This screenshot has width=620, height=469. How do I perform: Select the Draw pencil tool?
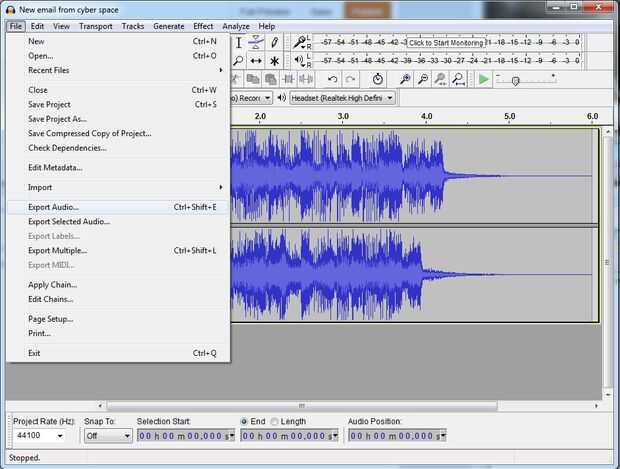click(x=275, y=43)
